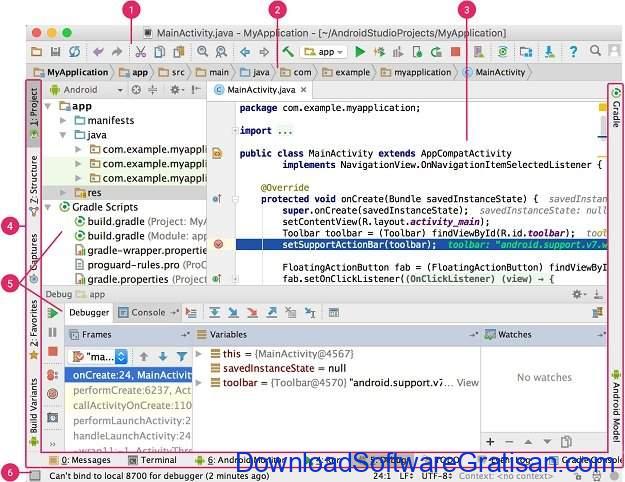
Task: Click the src breadcrumb item
Action: 171,73
